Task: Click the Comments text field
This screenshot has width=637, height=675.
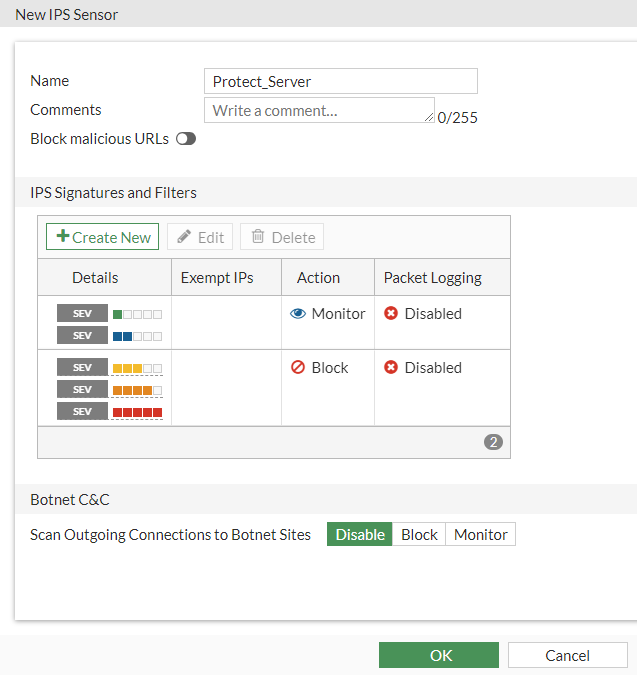Action: coord(319,110)
